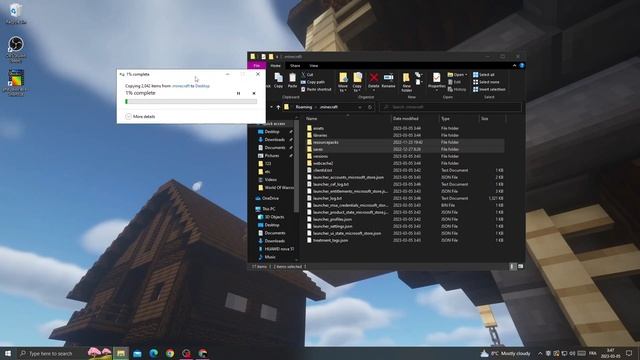
Task: Select 3D Objects in the navigation pane
Action: click(x=271, y=217)
